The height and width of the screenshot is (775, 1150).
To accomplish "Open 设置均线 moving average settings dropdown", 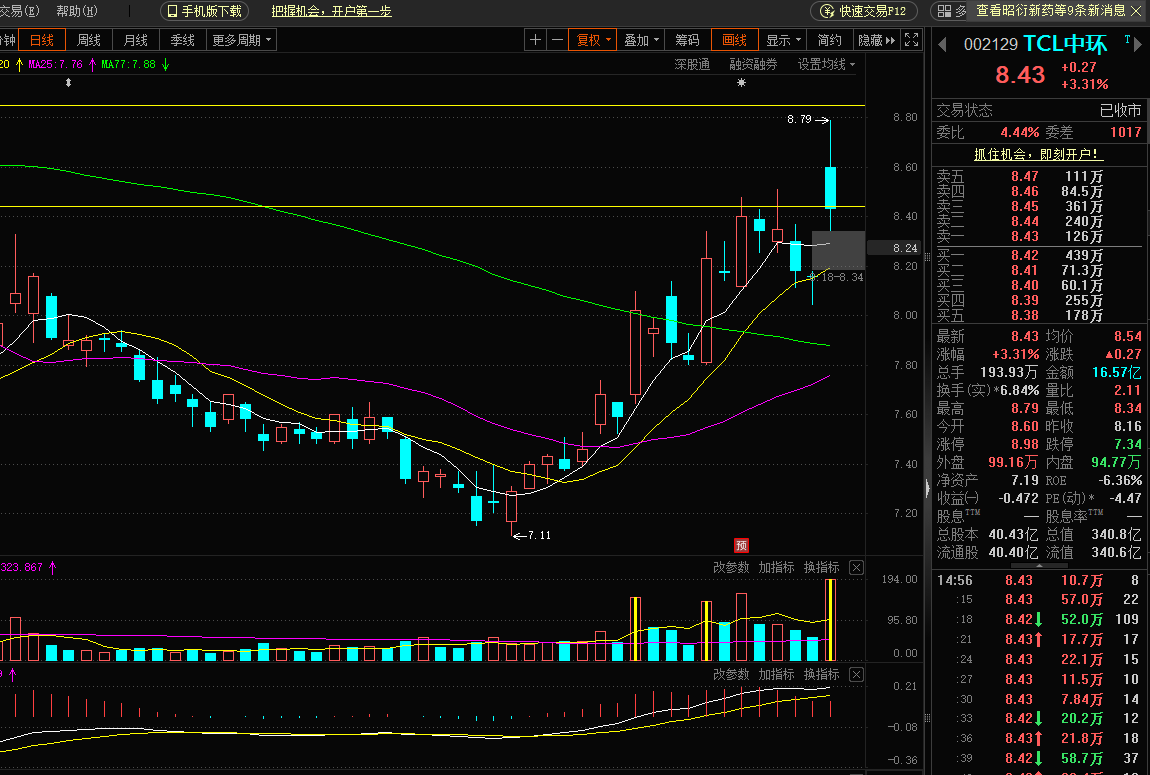I will tap(826, 65).
